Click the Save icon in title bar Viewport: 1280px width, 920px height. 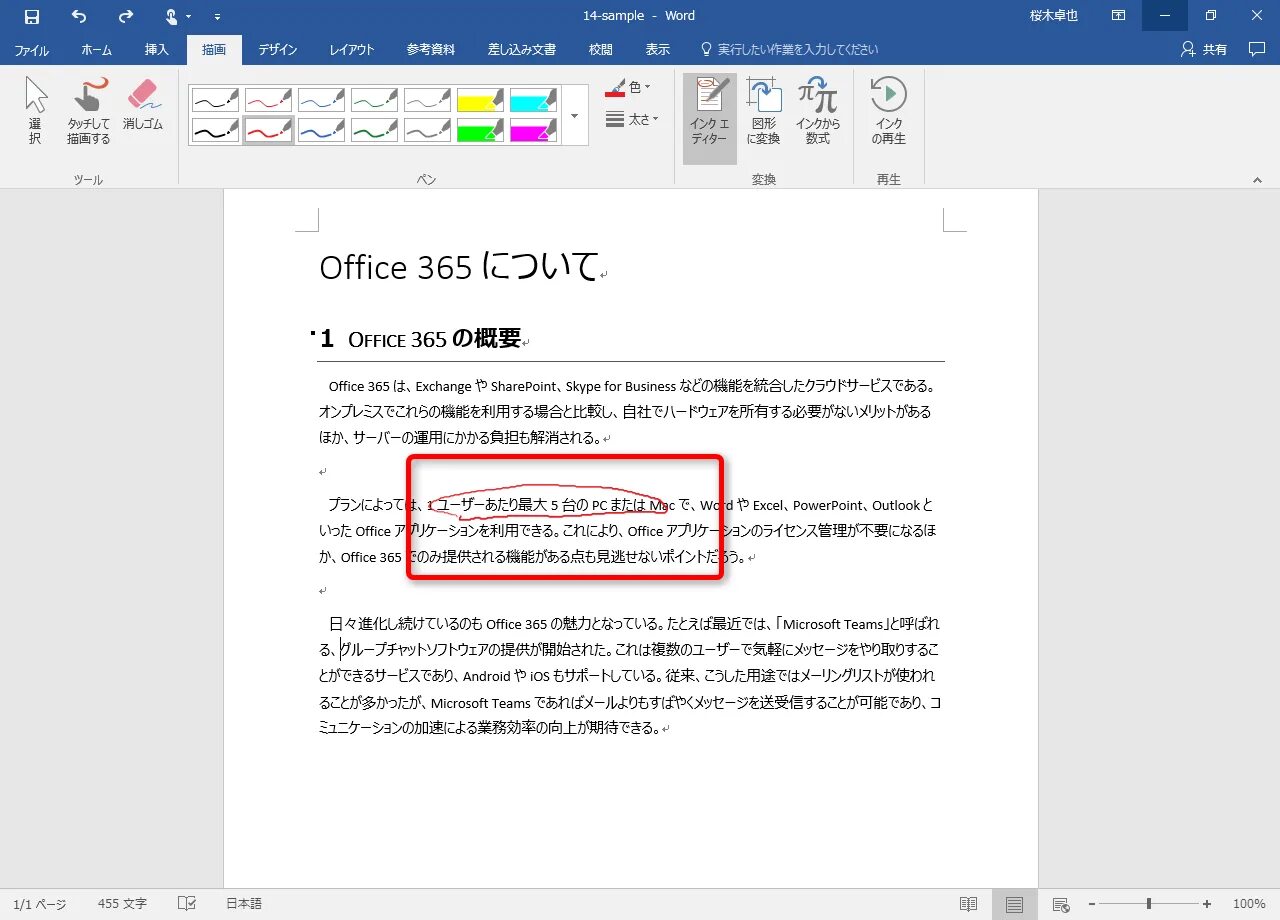click(32, 16)
